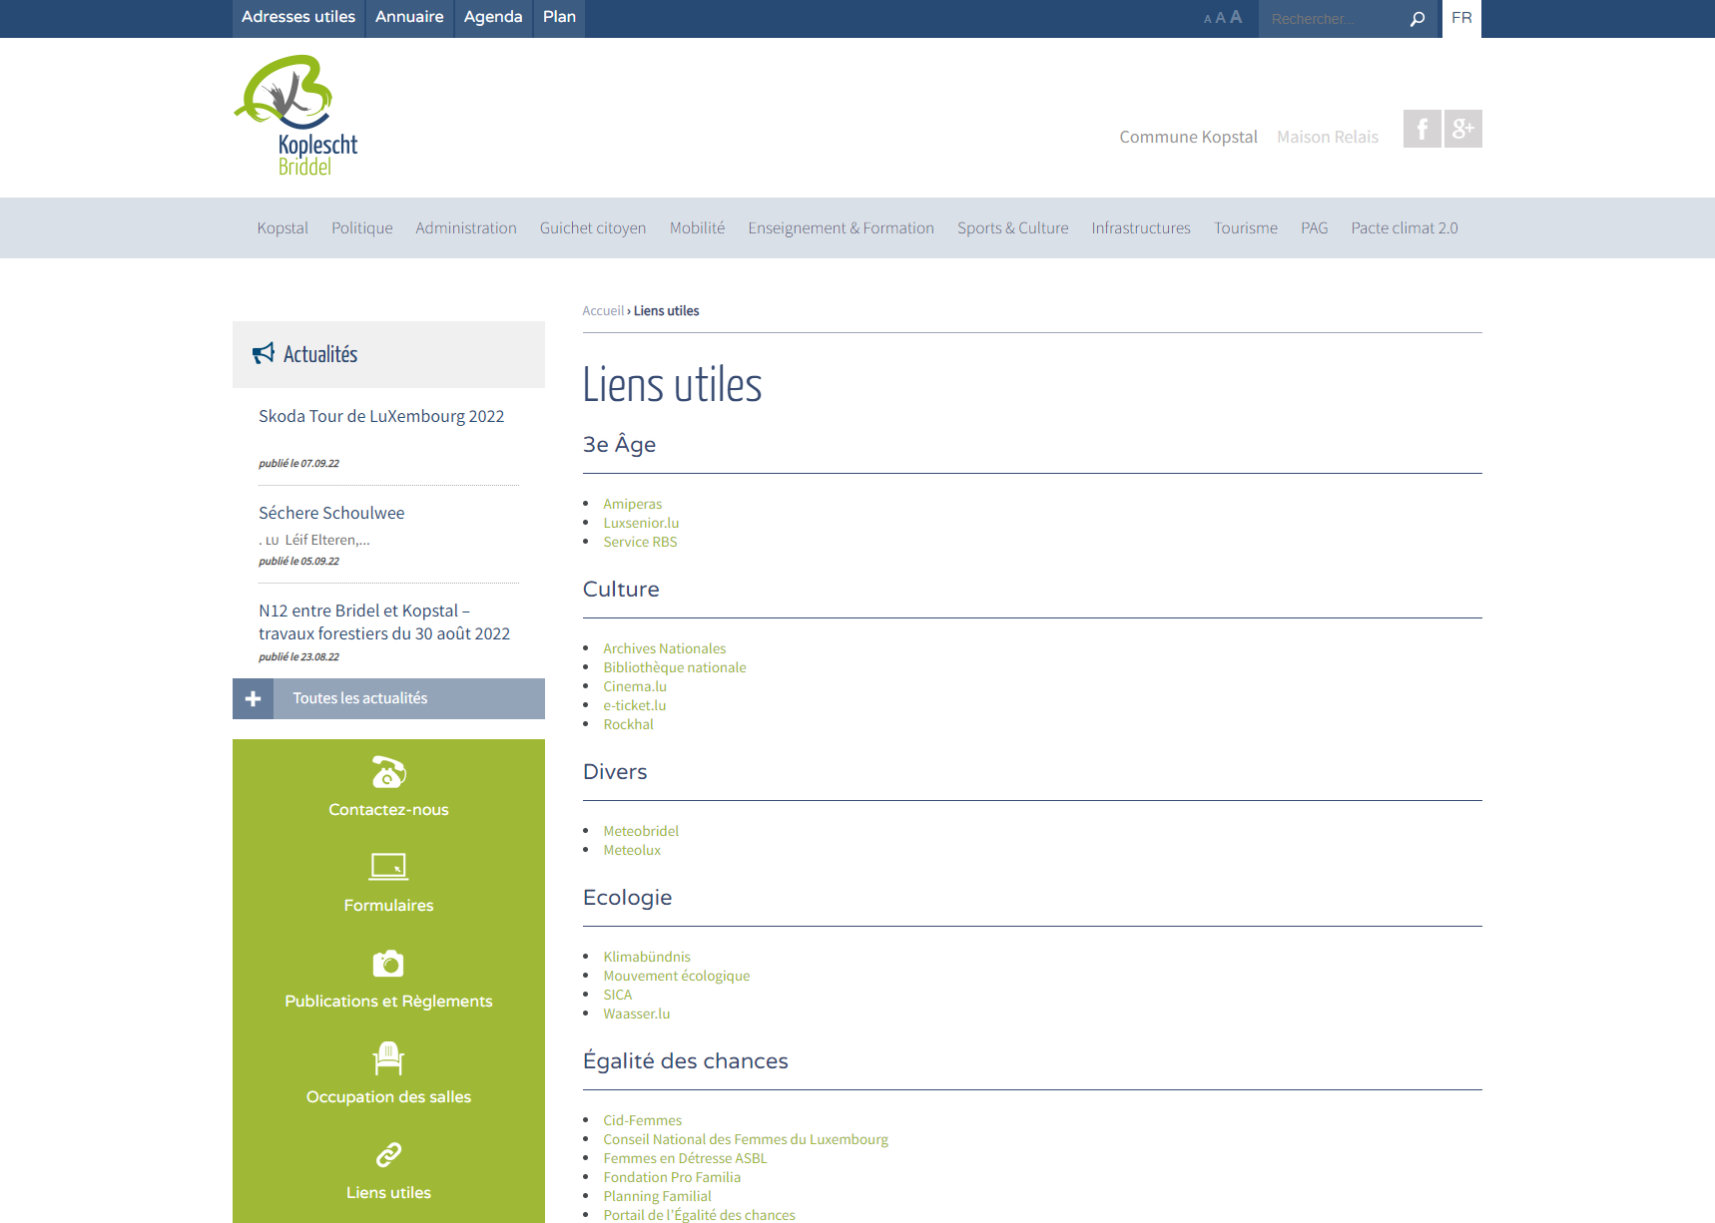Click the Facebook icon in header
1715x1223 pixels.
coord(1421,129)
